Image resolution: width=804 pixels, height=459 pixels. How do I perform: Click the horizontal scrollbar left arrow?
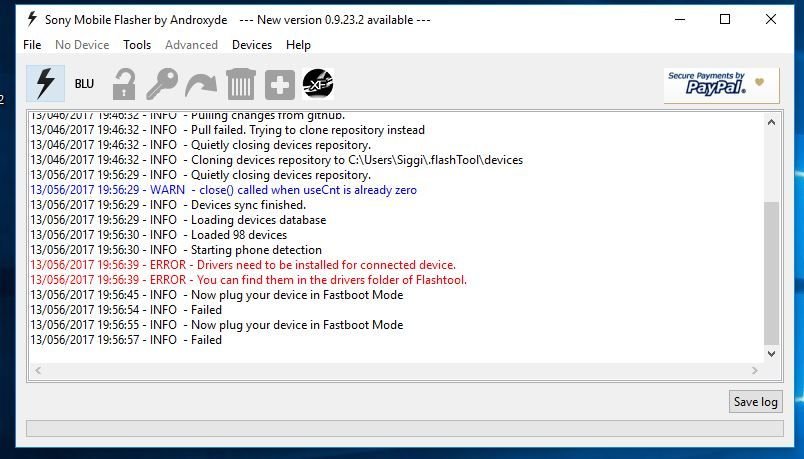[x=38, y=370]
